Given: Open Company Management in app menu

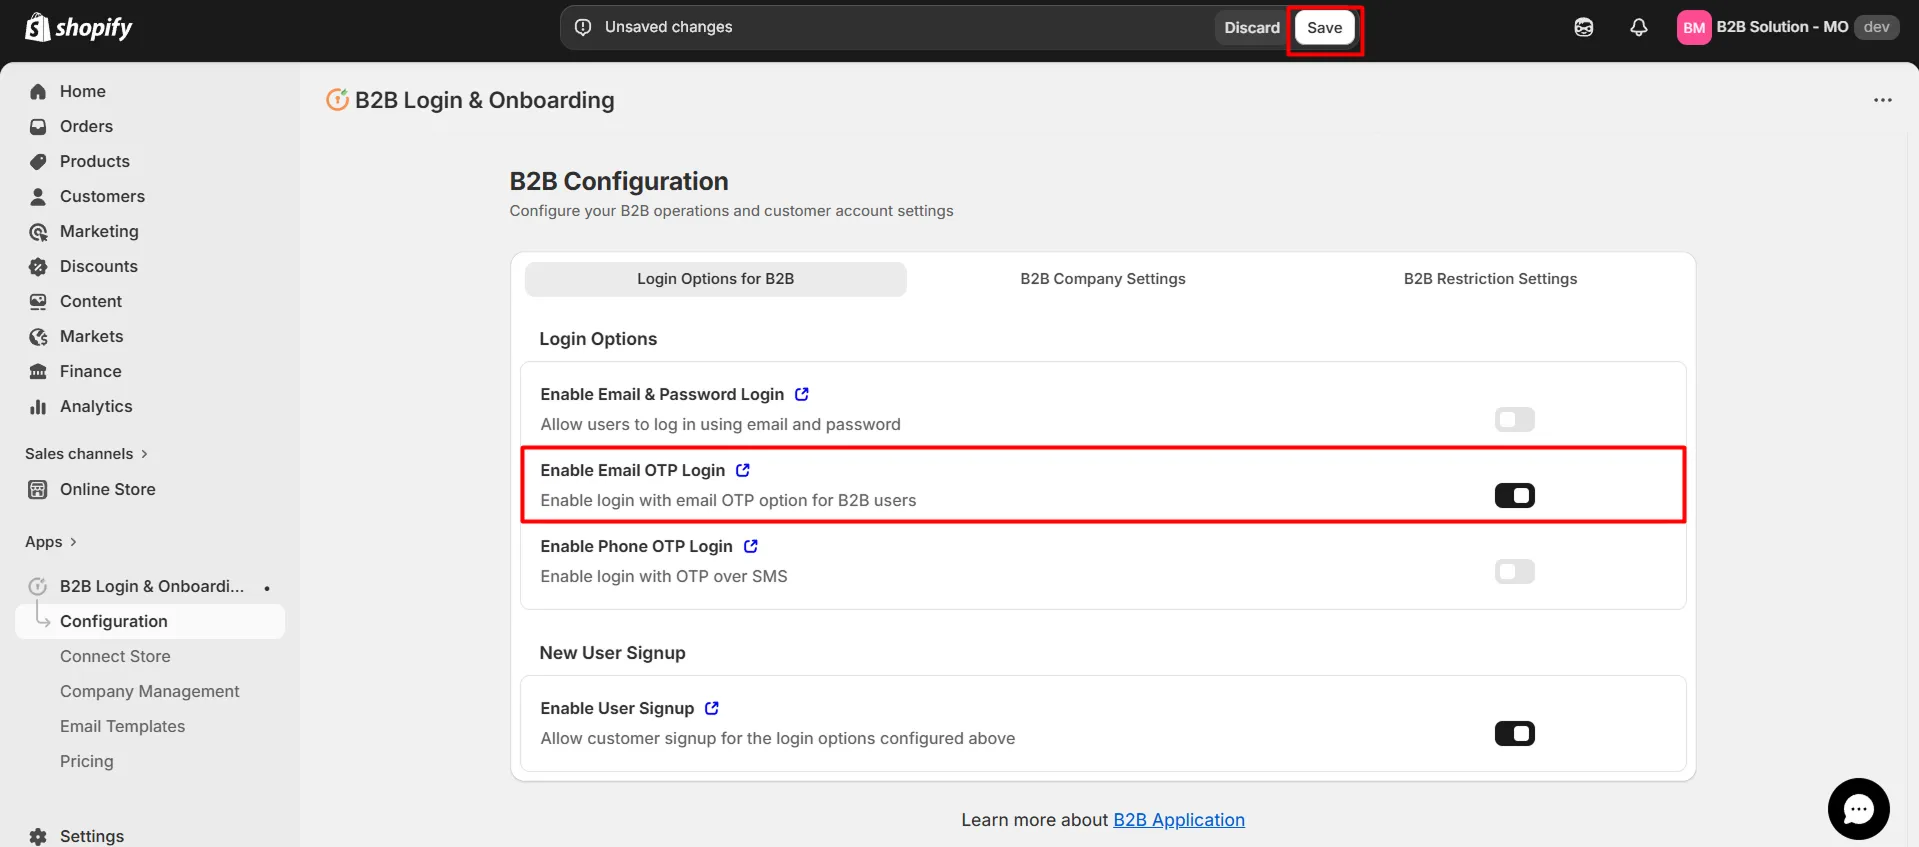Looking at the screenshot, I should [150, 691].
